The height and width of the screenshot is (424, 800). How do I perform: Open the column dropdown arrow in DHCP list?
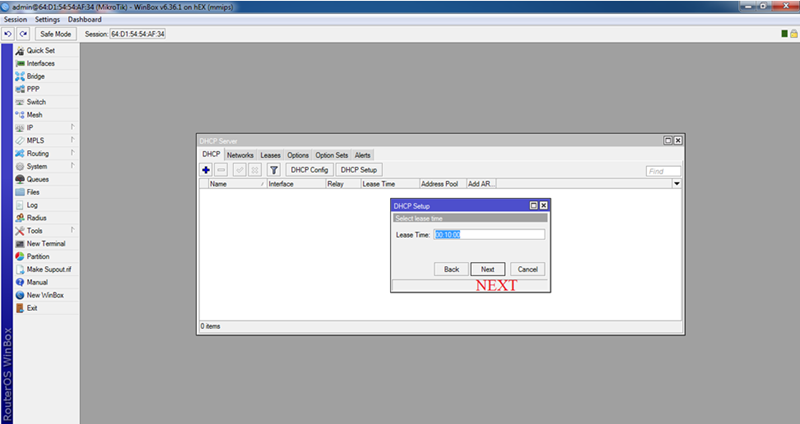tap(676, 184)
